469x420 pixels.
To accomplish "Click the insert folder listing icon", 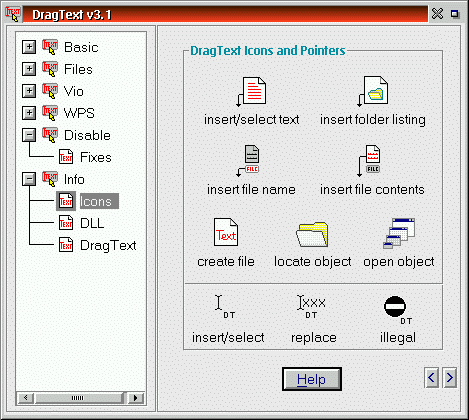I will (x=372, y=91).
